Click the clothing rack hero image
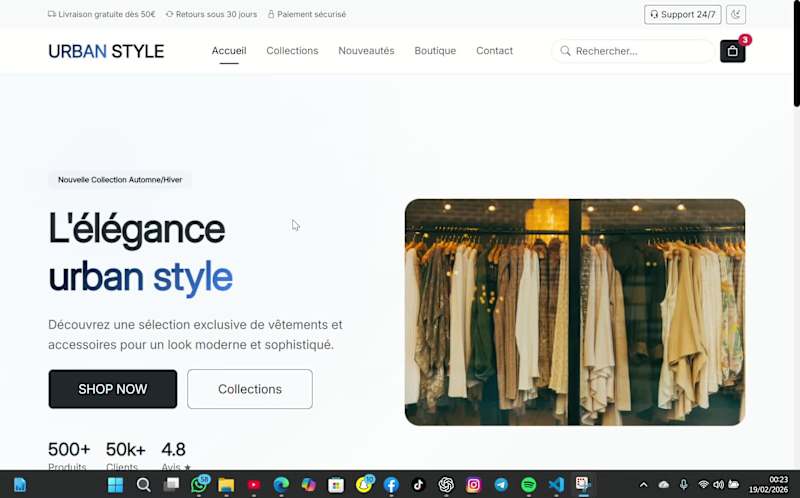This screenshot has height=498, width=800. 574,312
